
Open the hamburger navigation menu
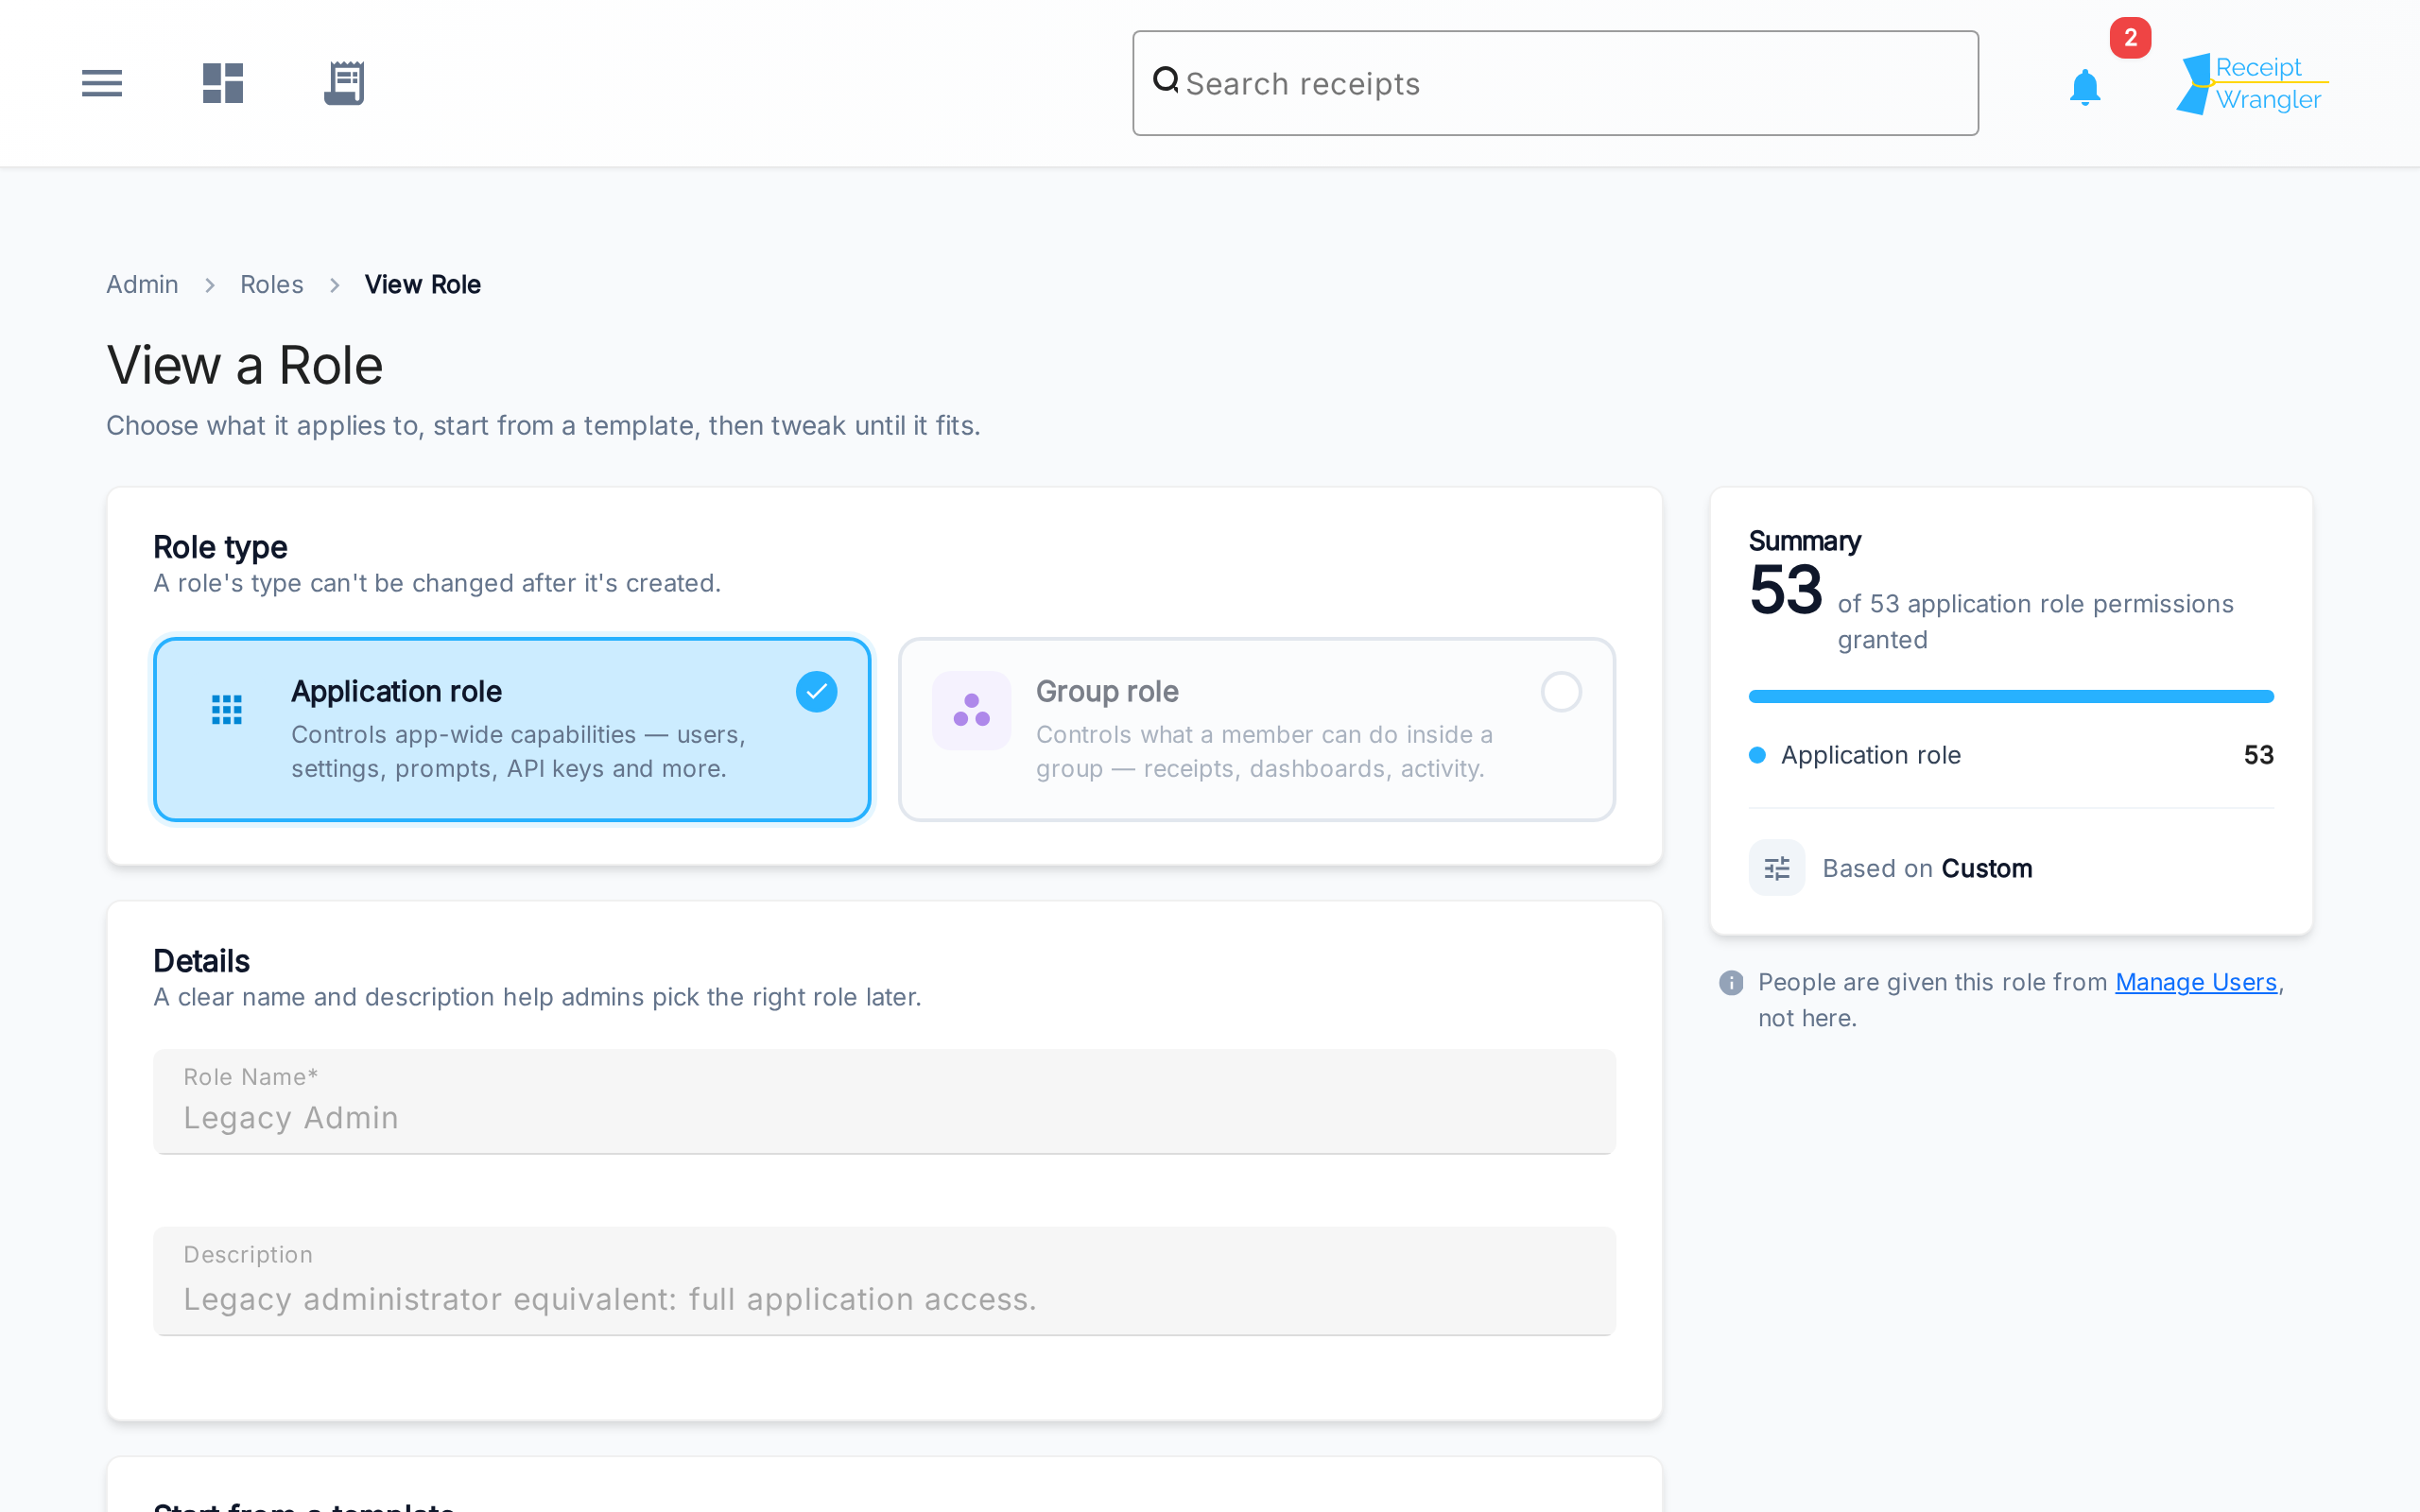tap(101, 83)
